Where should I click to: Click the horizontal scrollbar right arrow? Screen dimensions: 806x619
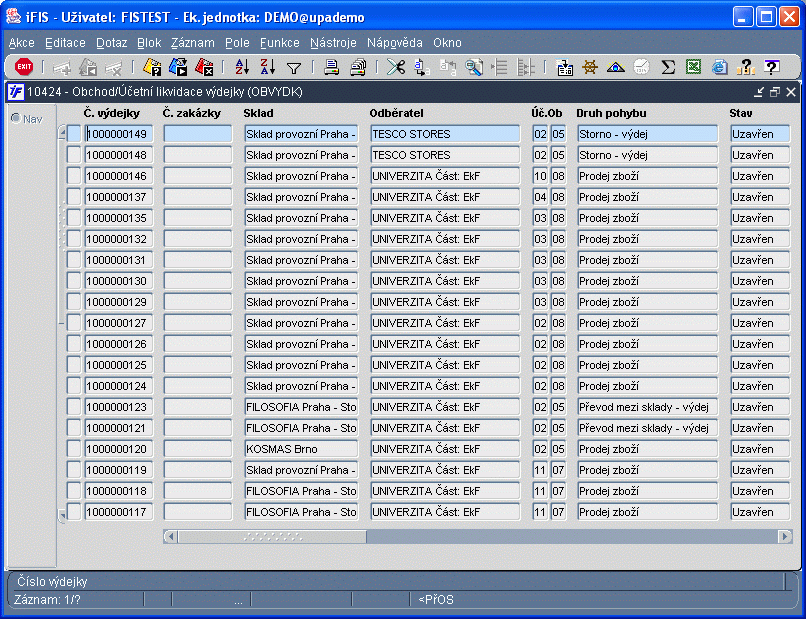coord(785,537)
